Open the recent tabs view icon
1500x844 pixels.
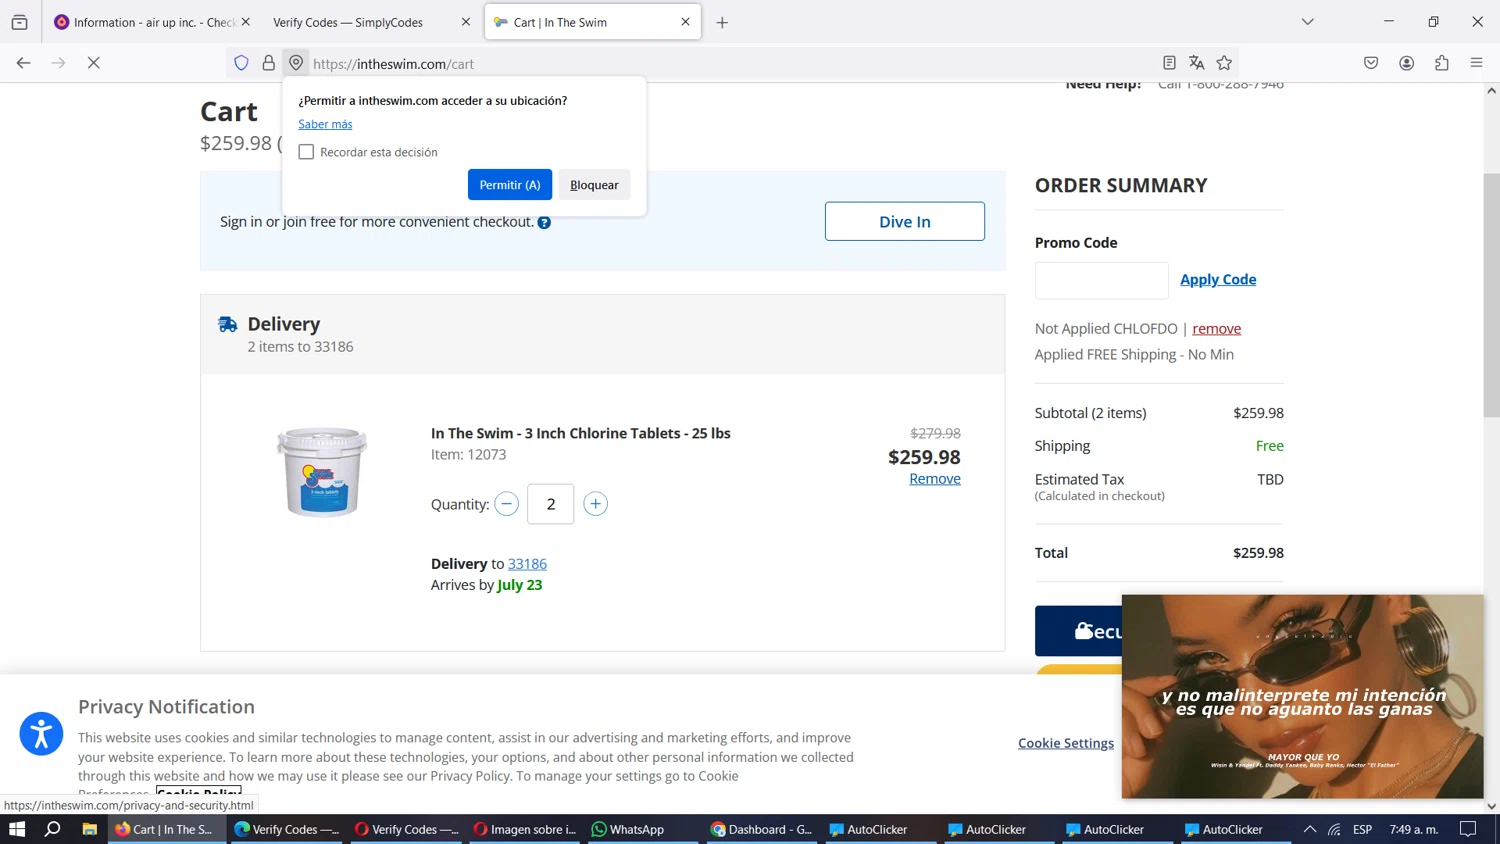tap(19, 22)
